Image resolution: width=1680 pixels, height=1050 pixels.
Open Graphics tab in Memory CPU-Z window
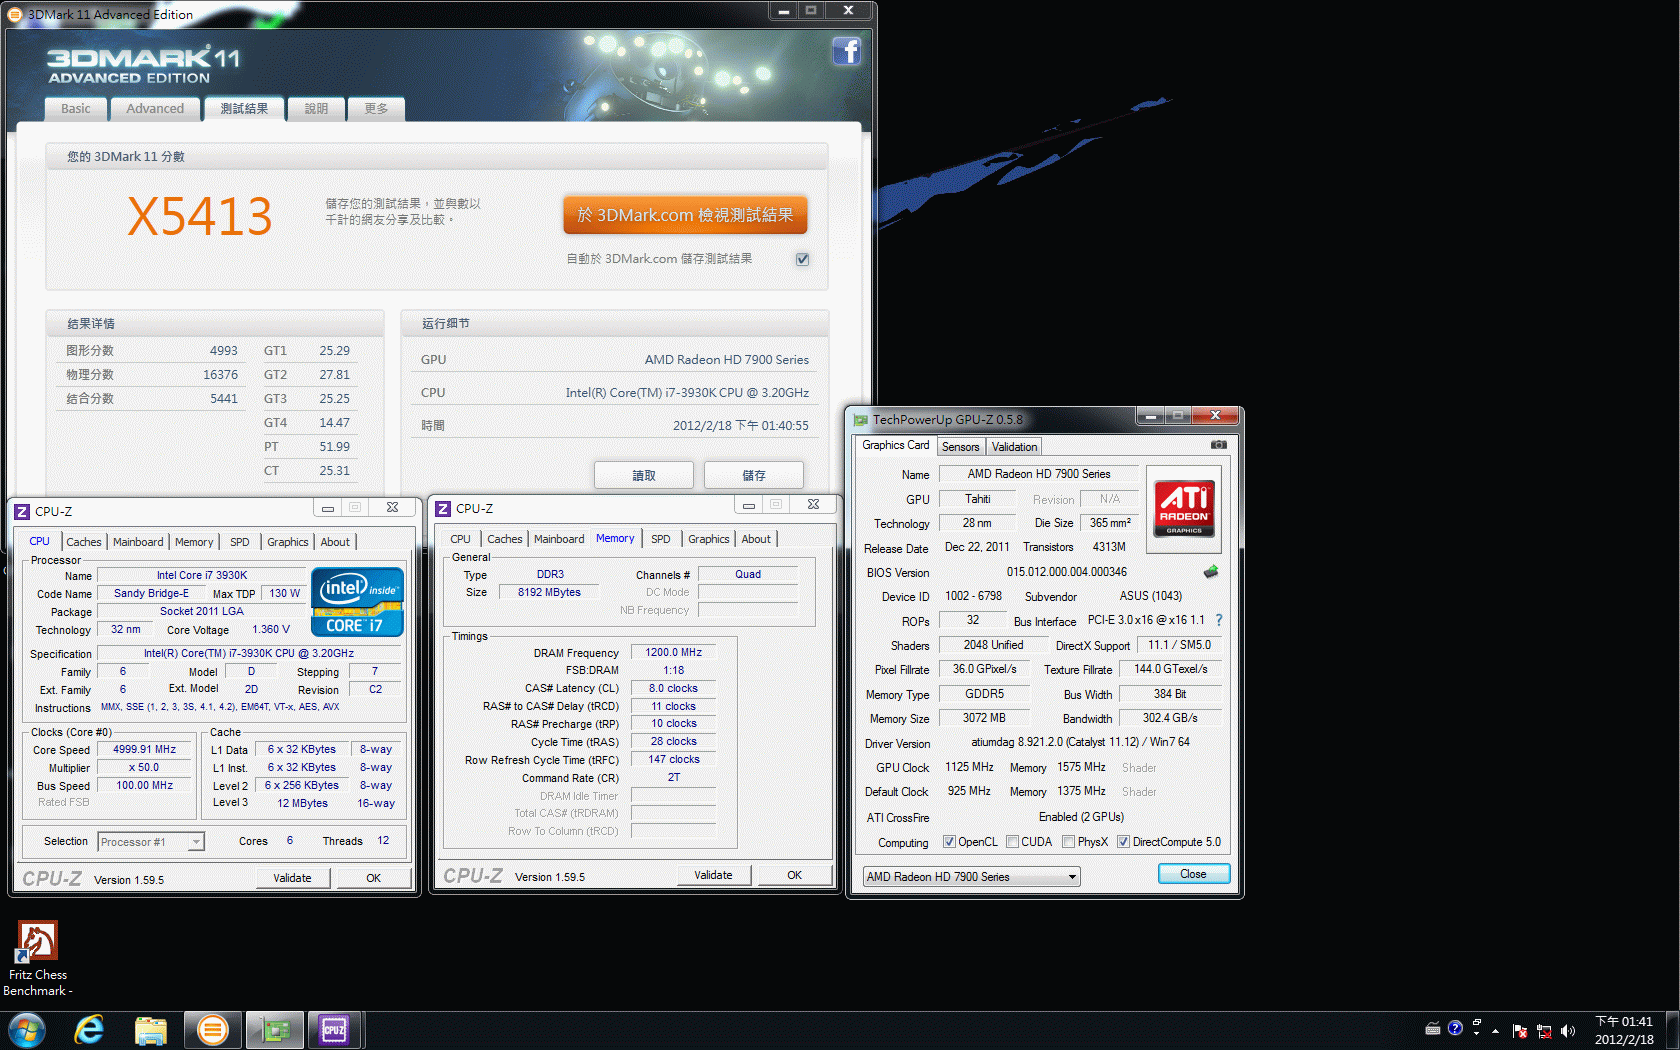click(709, 539)
